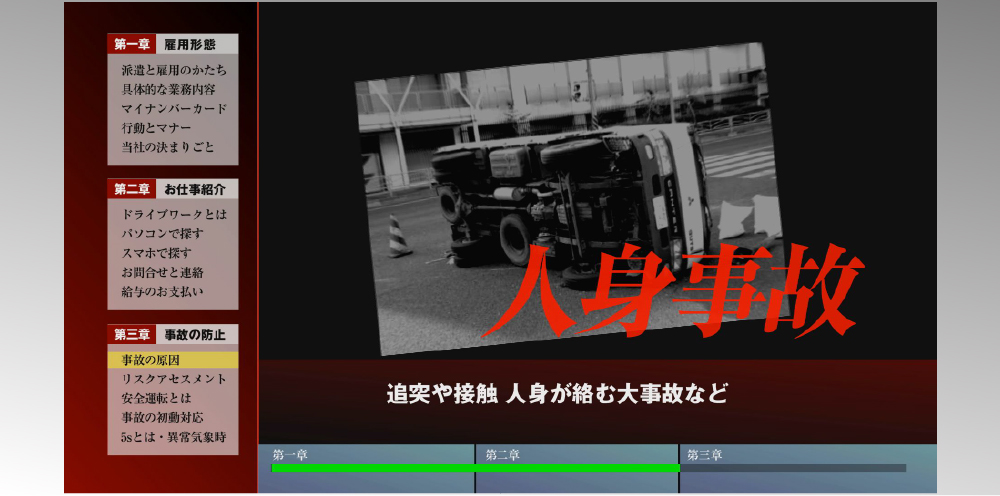Viewport: 1000px width, 496px height.
Task: Select the マイナンバーカード menu entry
Action: (x=173, y=108)
